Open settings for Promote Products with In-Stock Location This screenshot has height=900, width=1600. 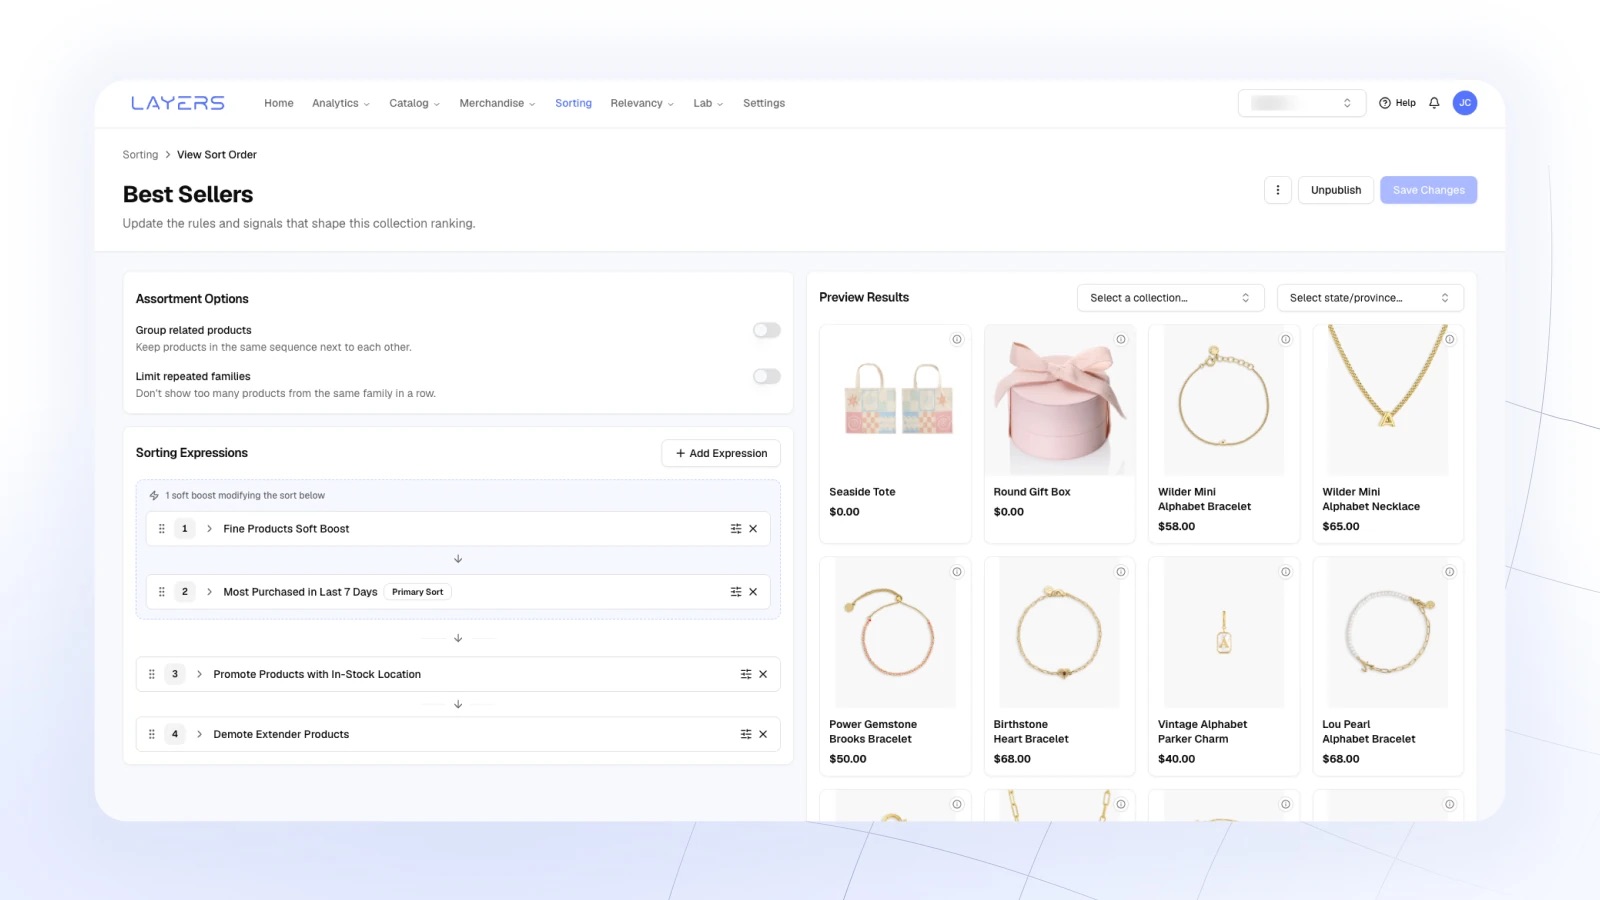(746, 674)
